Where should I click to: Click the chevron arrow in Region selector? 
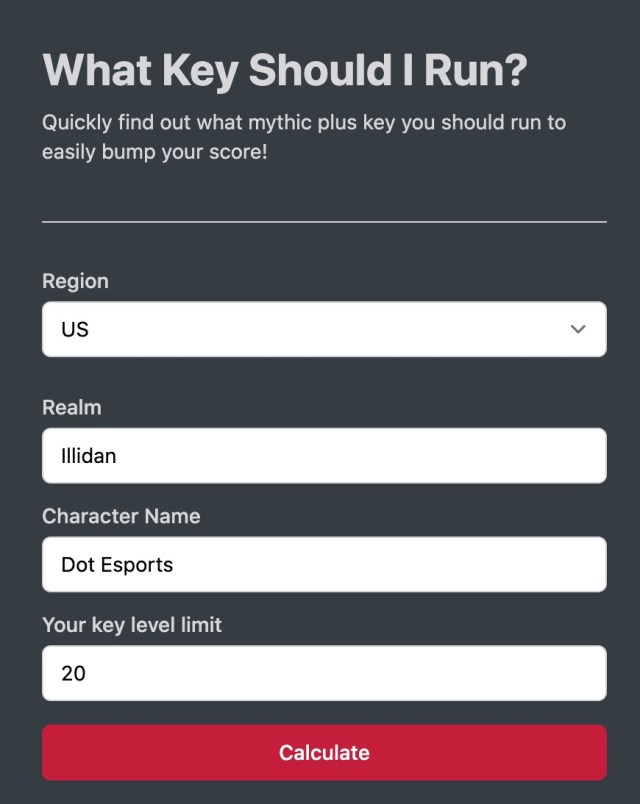[578, 329]
